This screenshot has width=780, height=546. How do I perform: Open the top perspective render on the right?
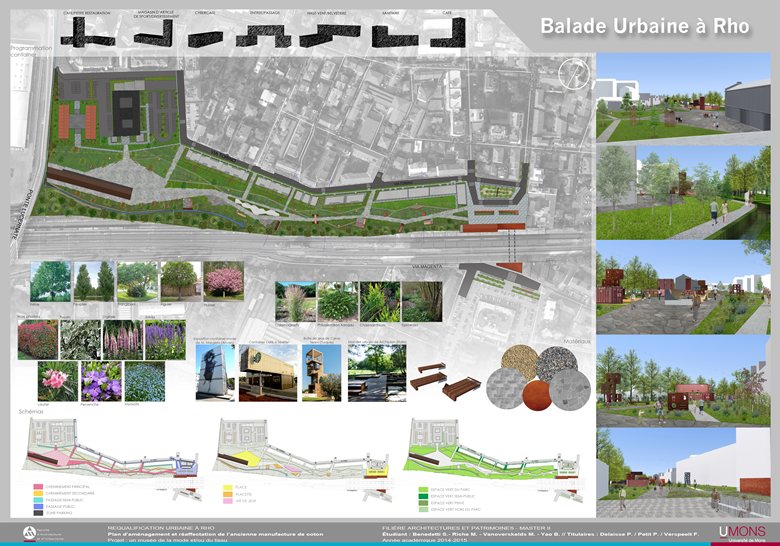tap(683, 97)
